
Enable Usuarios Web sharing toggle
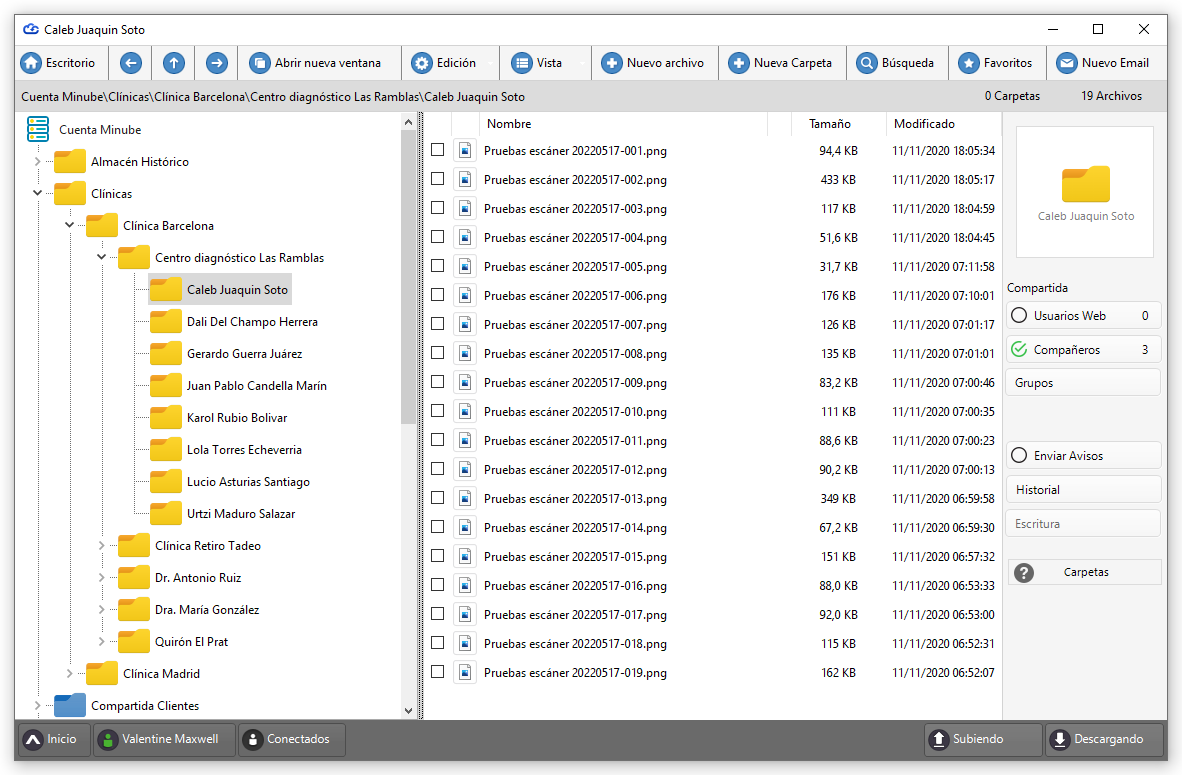1019,316
